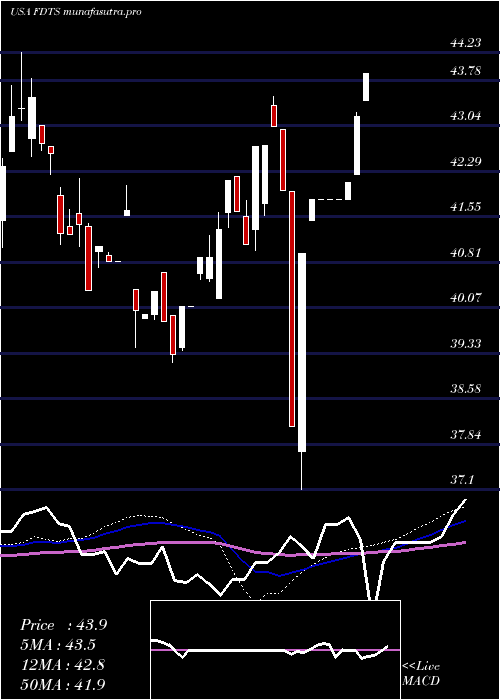Select the 43.78 price axis label
Screen dimensions: 500x700
466,71
